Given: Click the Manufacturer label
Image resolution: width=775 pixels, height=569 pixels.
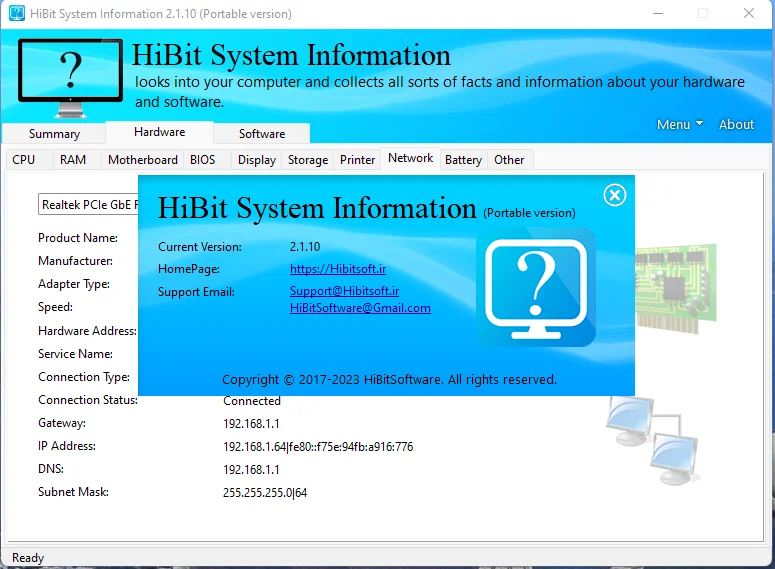Looking at the screenshot, I should coord(76,261).
